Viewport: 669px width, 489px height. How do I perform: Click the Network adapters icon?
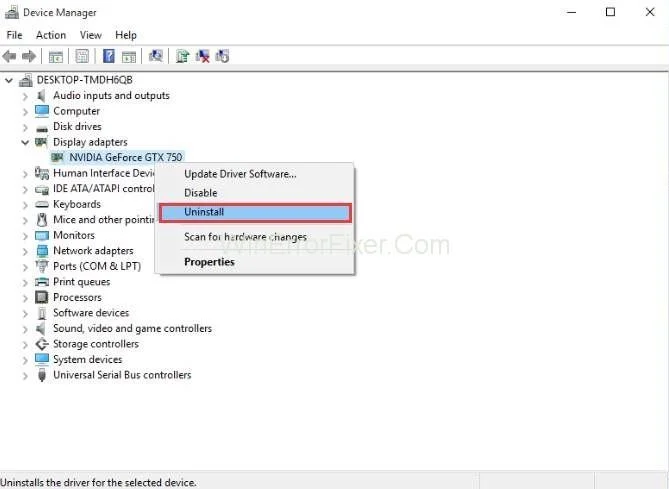tap(42, 251)
